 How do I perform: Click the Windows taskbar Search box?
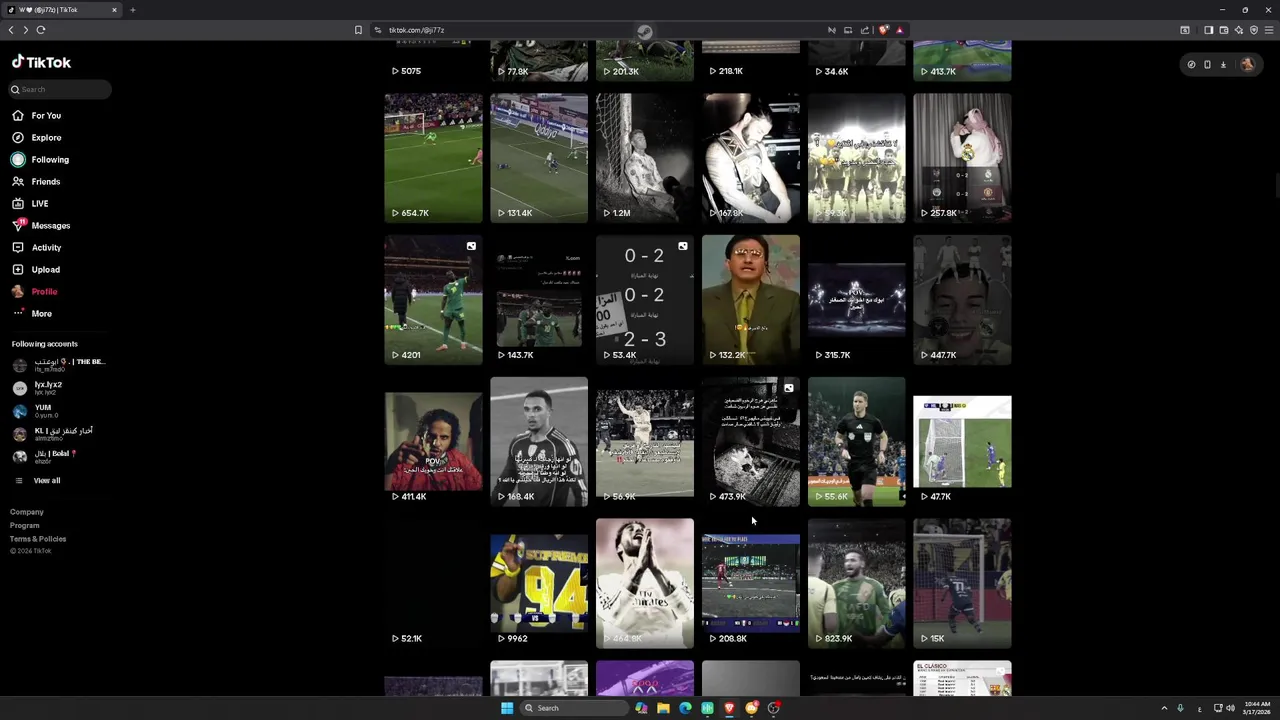tap(575, 708)
